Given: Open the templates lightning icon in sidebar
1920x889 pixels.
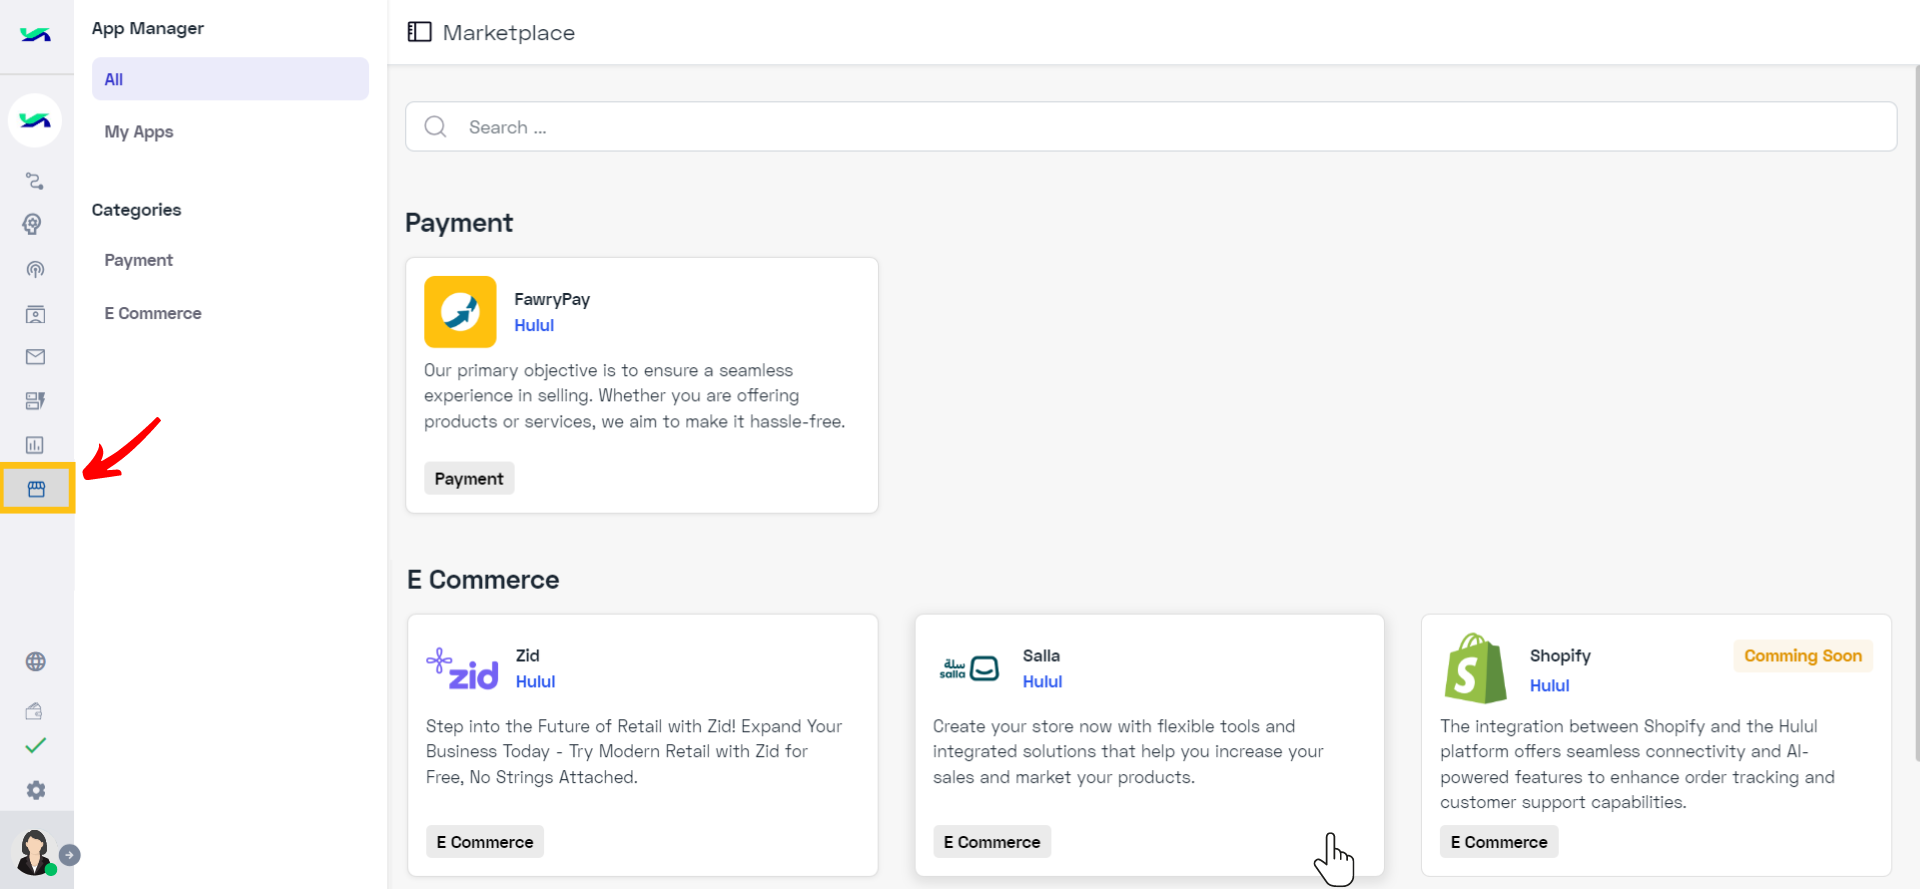Looking at the screenshot, I should pyautogui.click(x=35, y=401).
